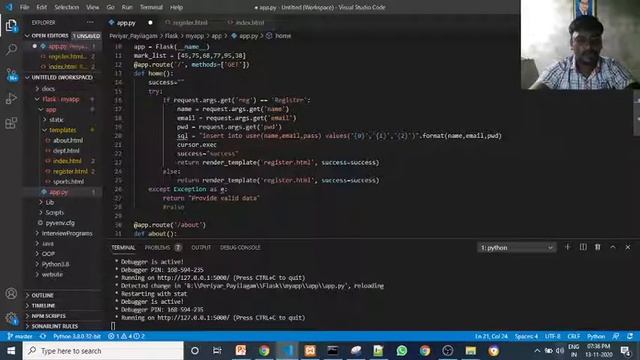Open the Run menu
The image size is (640, 360).
pyautogui.click(x=127, y=7)
